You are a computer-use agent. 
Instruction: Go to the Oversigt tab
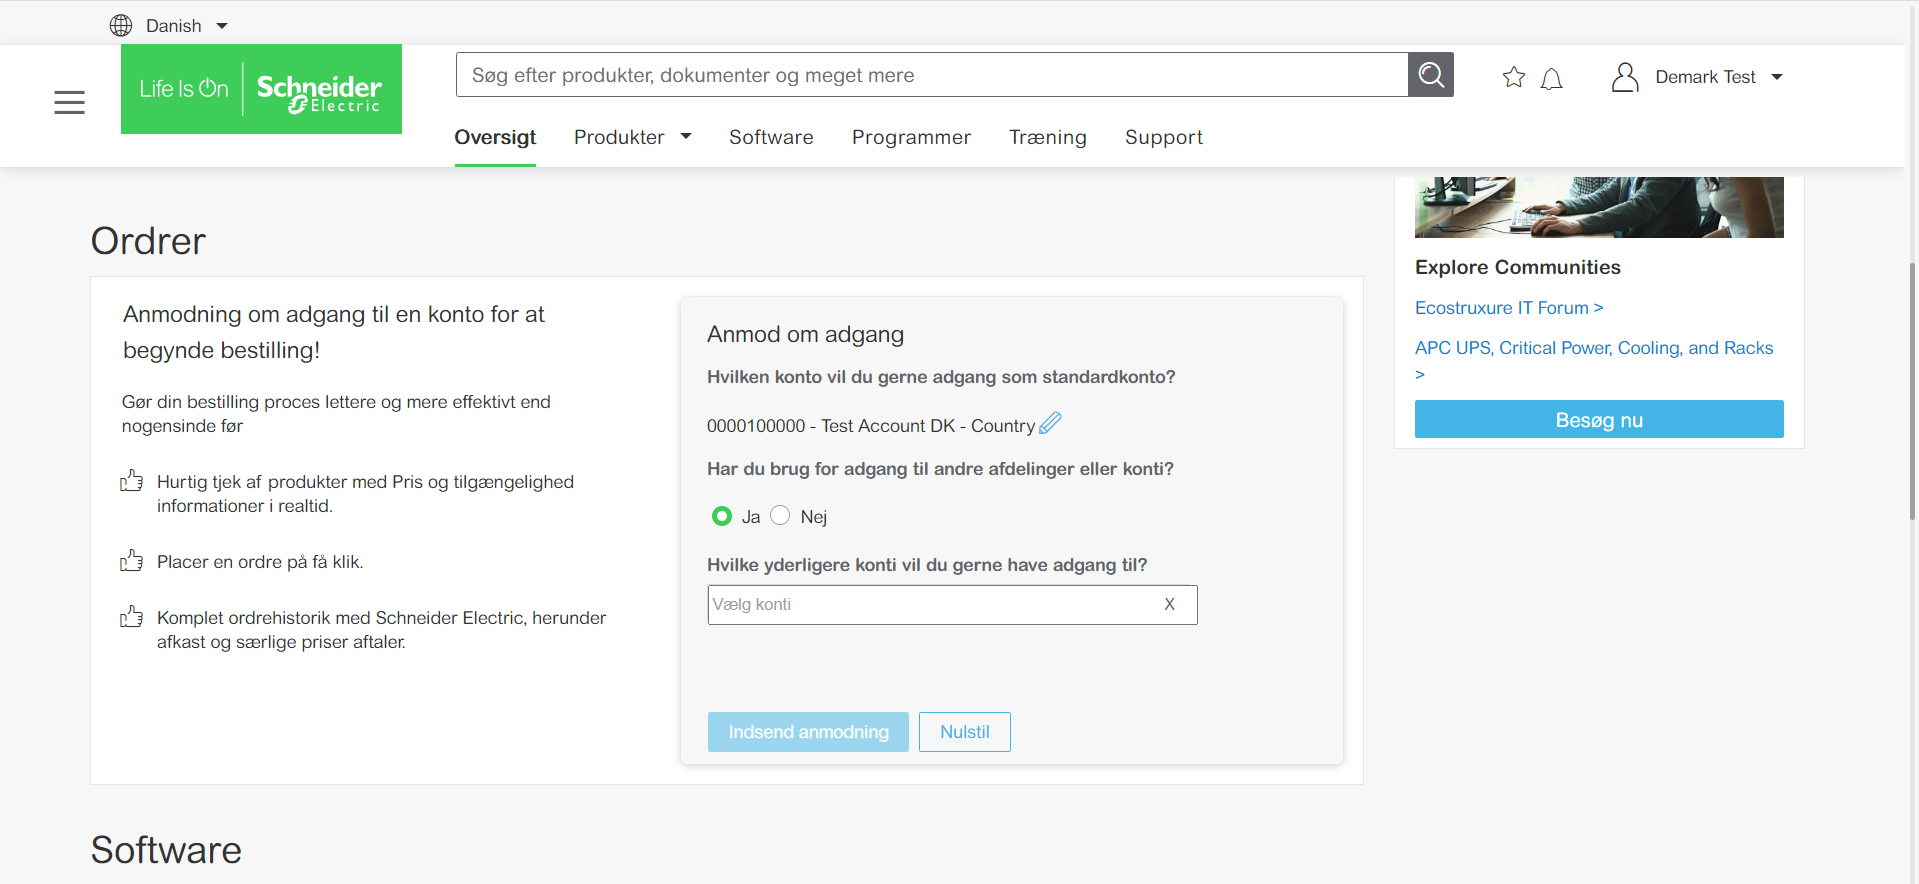[495, 137]
